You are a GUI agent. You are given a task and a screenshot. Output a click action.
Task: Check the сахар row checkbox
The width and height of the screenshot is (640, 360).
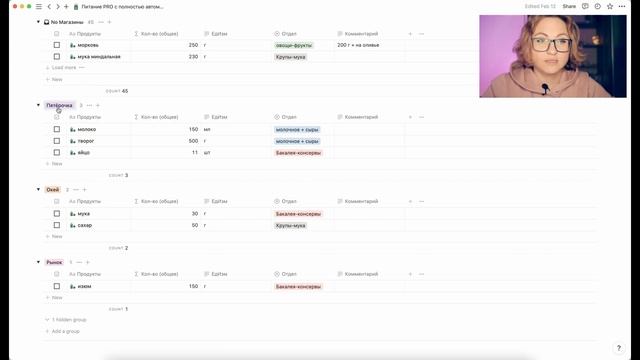[57, 225]
